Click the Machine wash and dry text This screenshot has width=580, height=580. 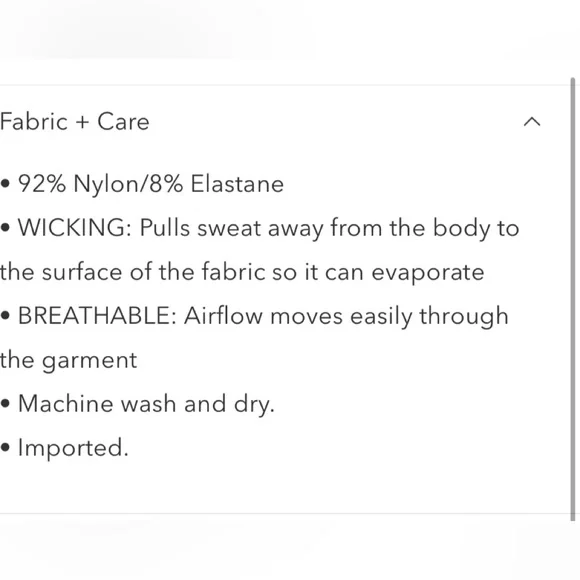coord(146,404)
